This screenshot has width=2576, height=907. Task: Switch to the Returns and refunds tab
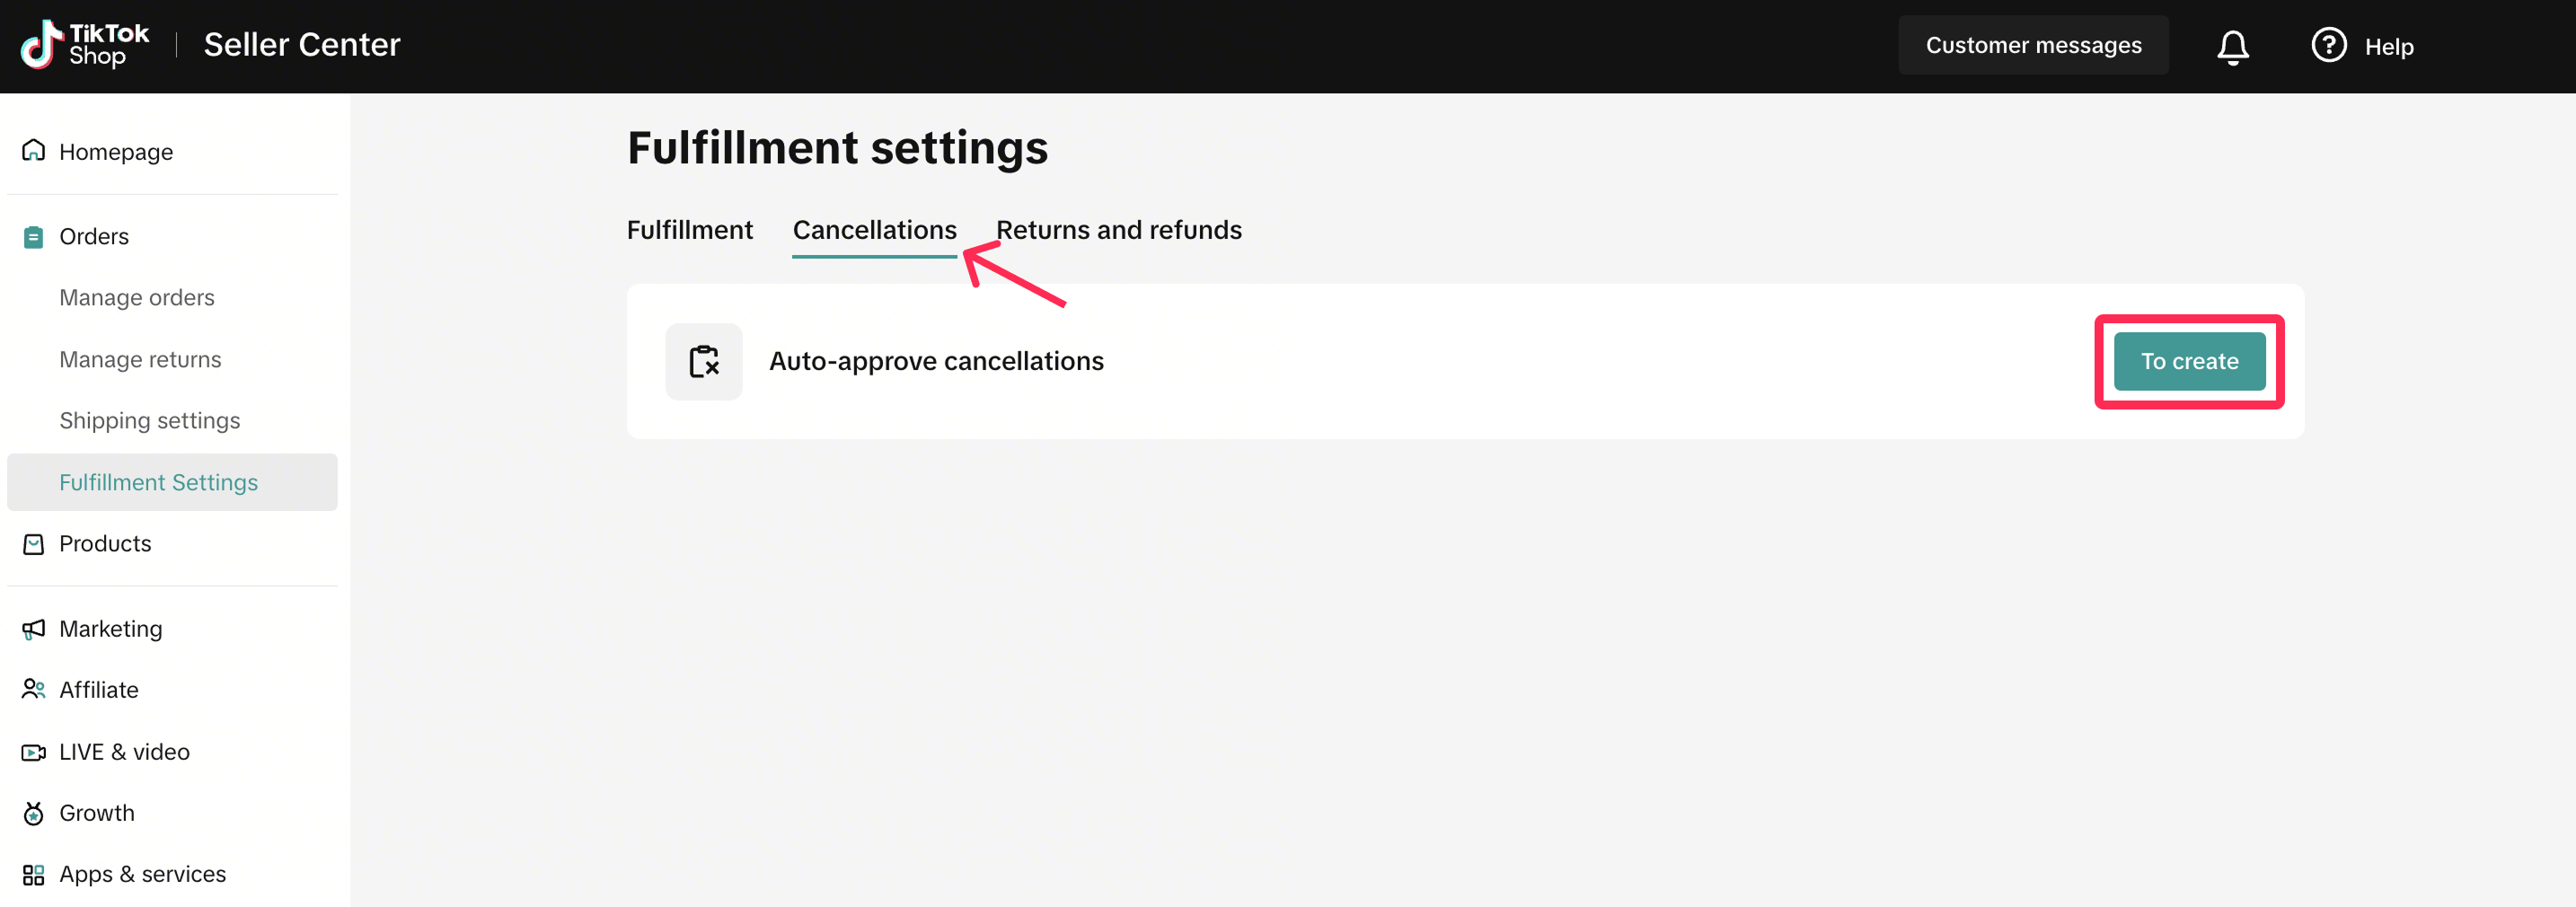(x=1118, y=230)
